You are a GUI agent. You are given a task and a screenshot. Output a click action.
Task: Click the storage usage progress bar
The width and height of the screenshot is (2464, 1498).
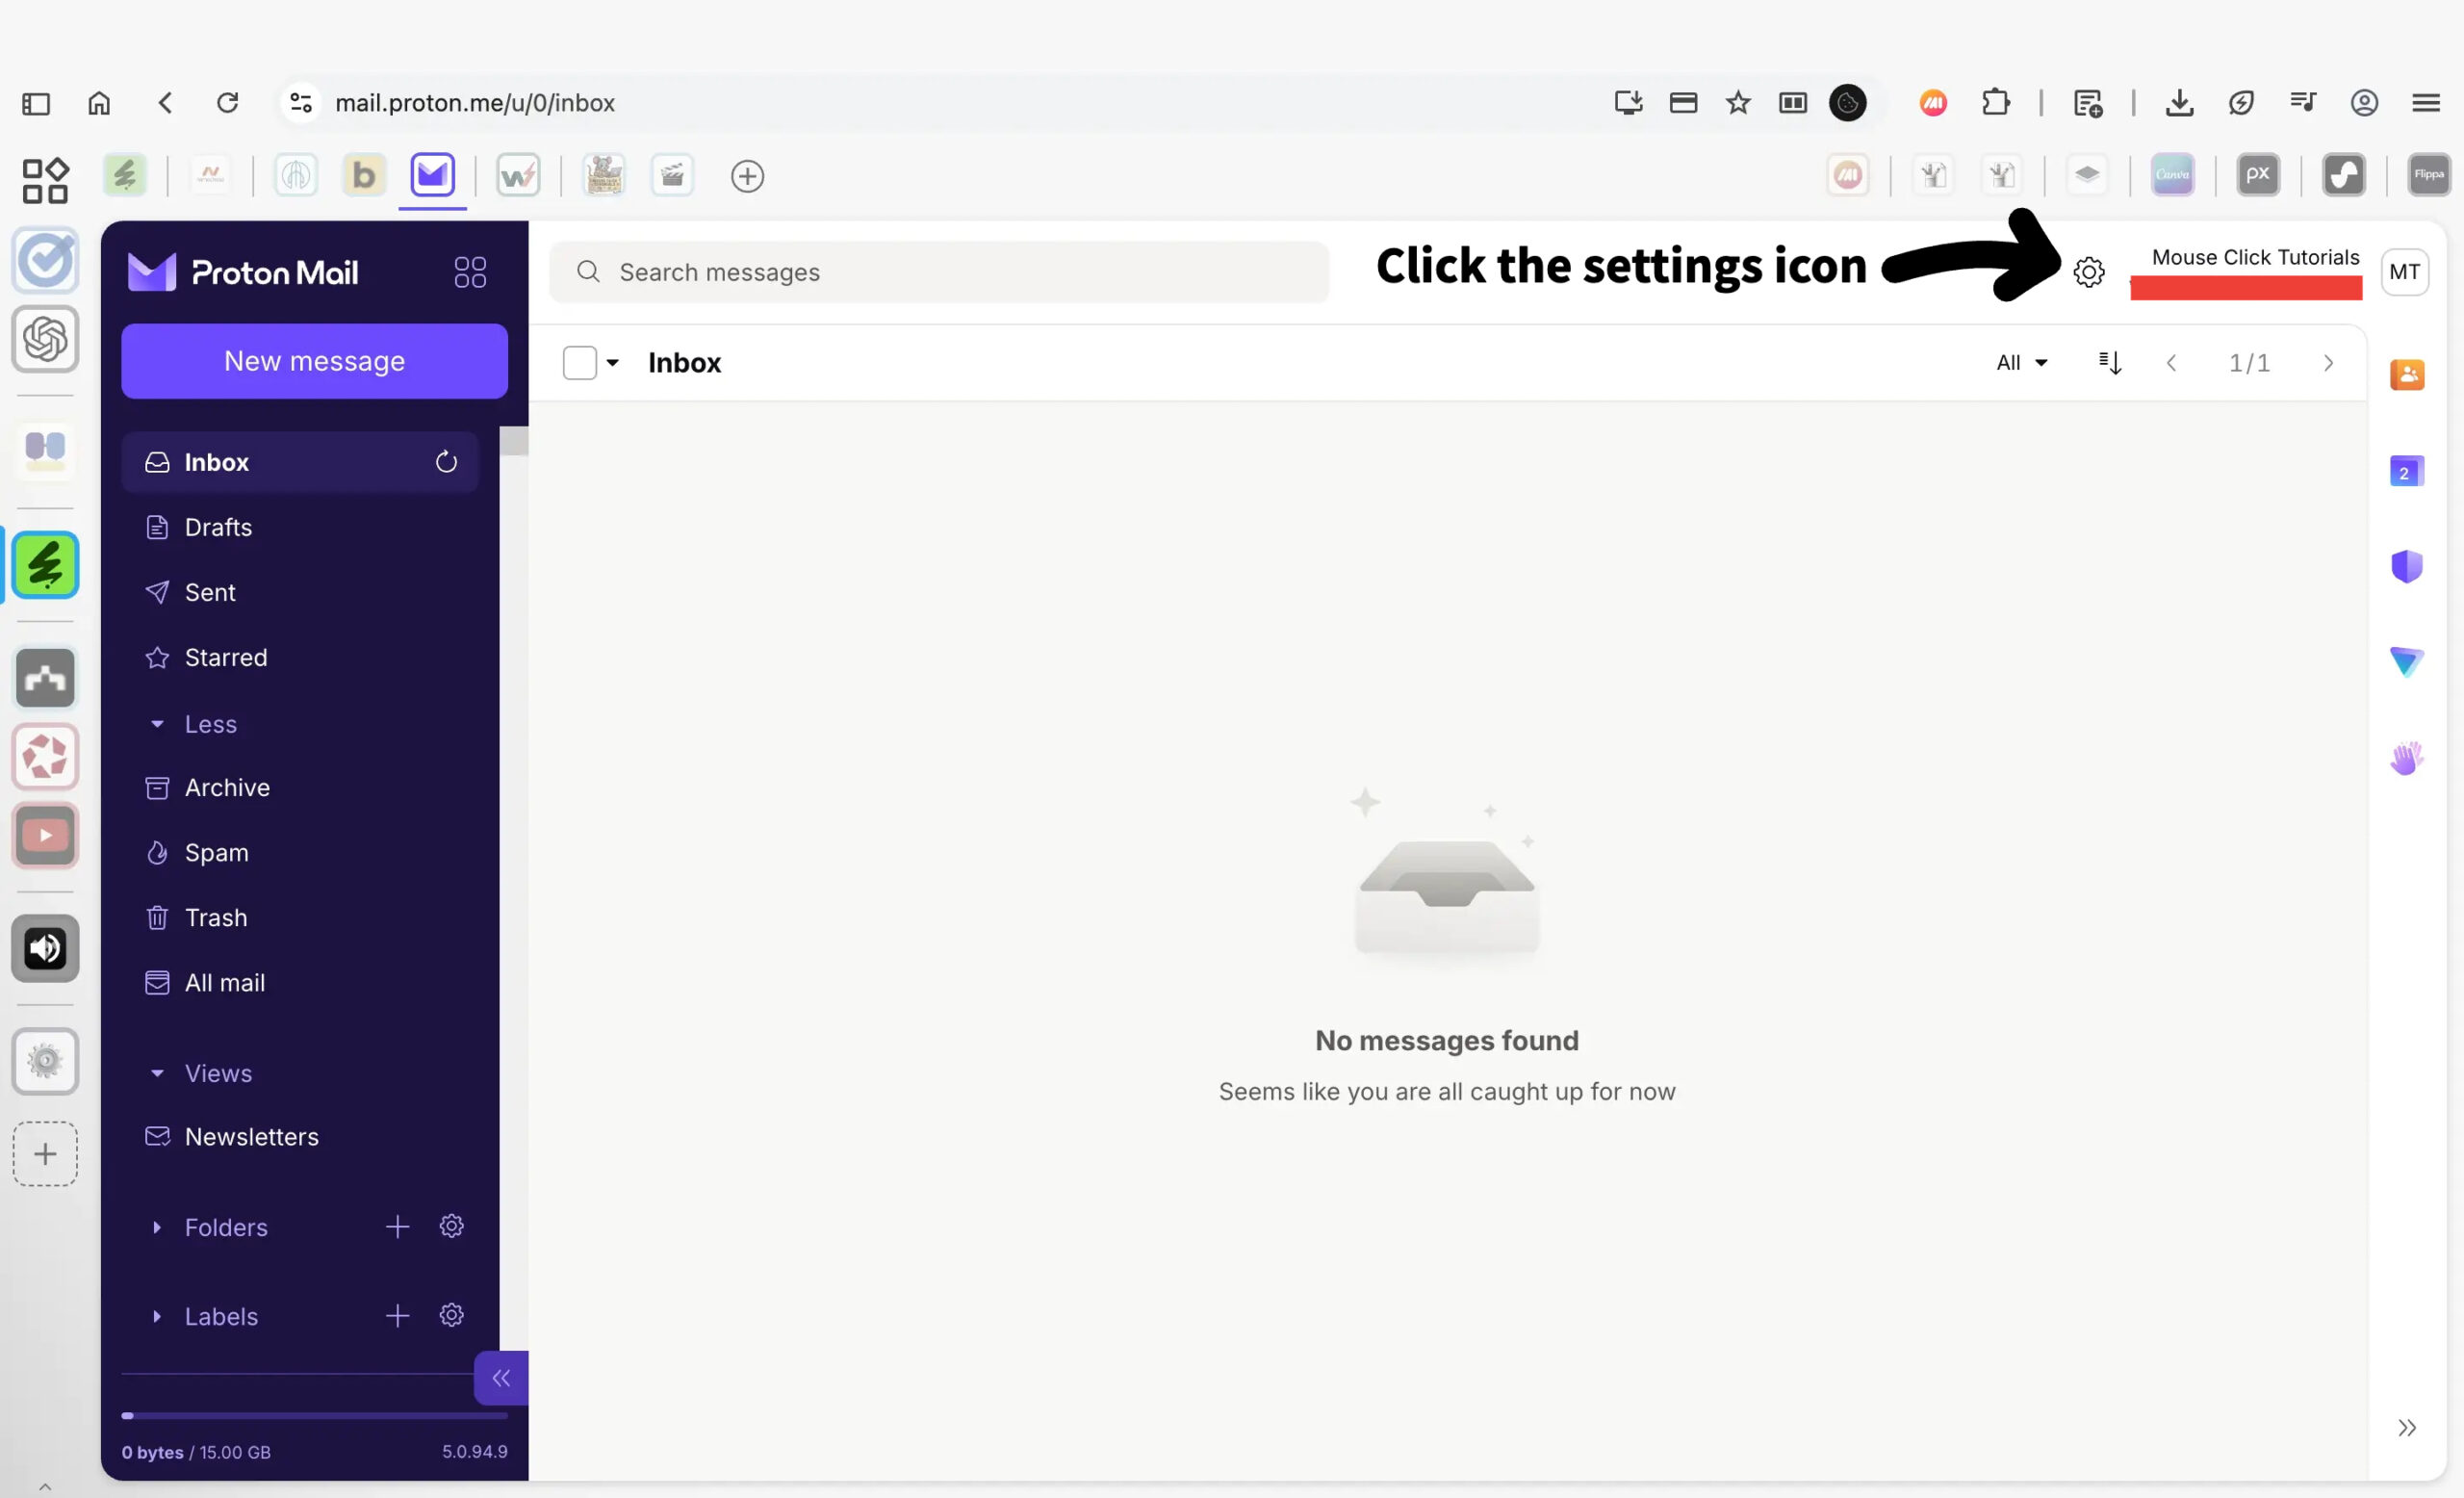314,1416
